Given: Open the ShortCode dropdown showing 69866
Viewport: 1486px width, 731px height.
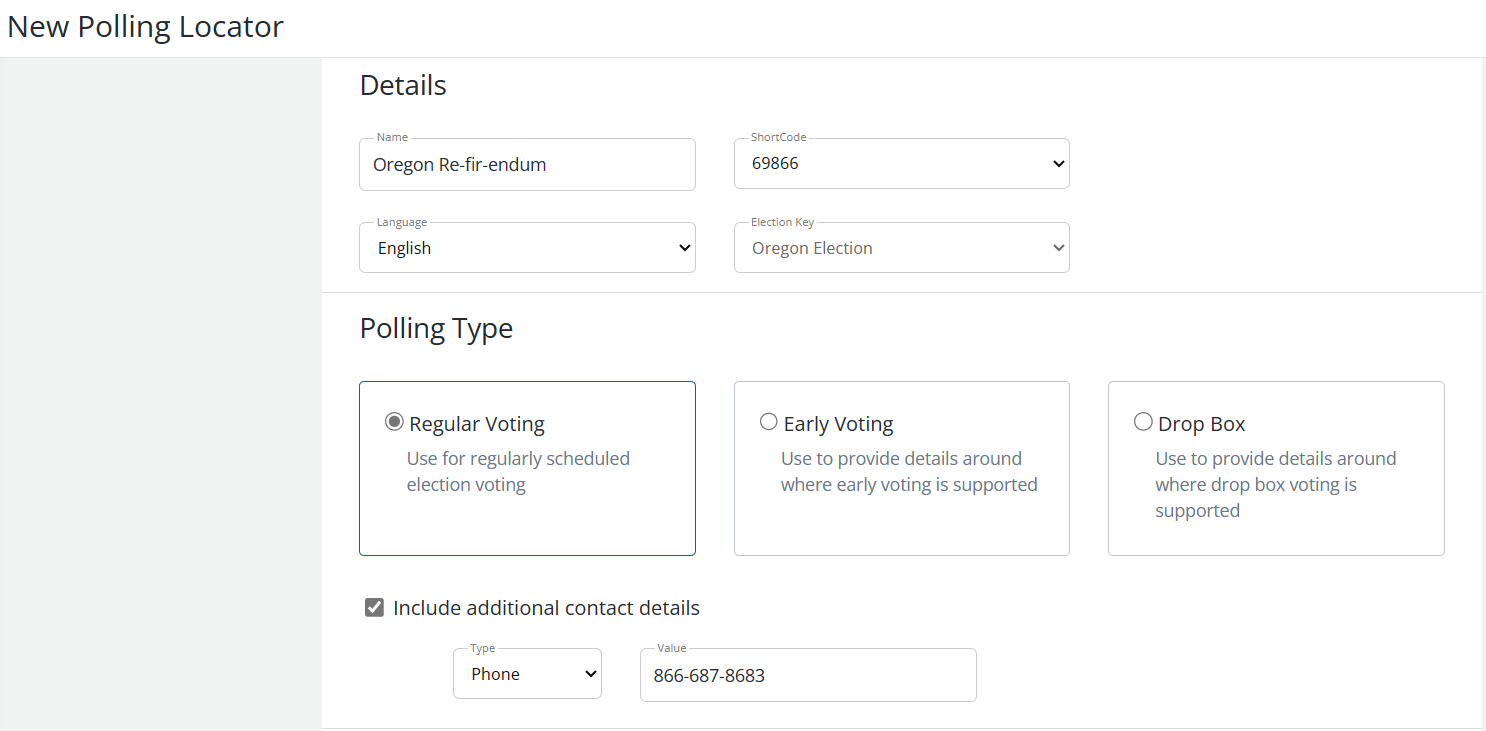Looking at the screenshot, I should 900,163.
